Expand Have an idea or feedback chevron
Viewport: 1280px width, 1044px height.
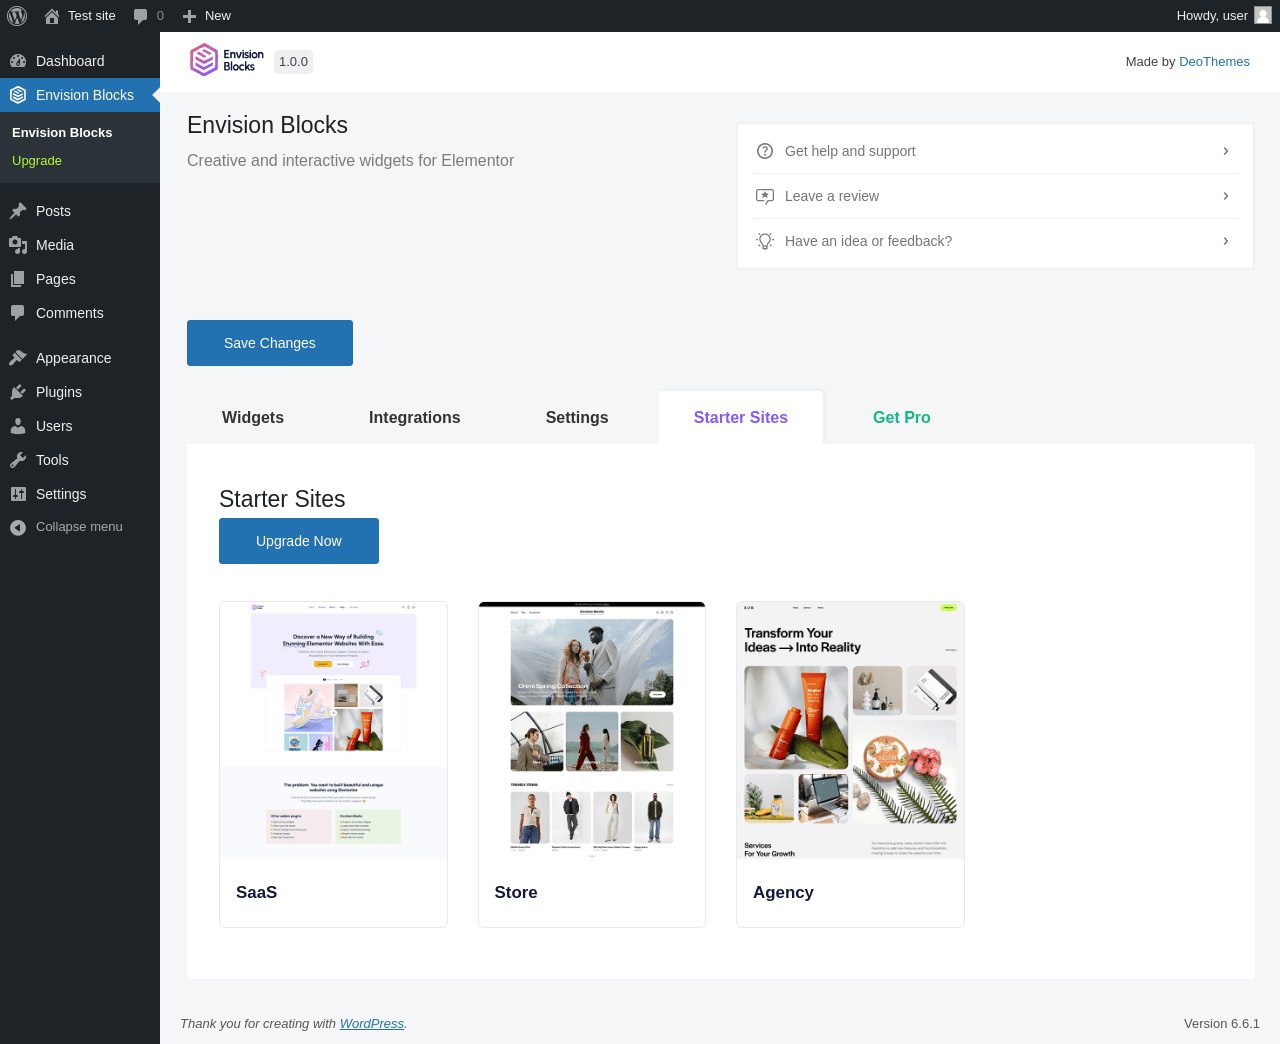tap(1226, 241)
